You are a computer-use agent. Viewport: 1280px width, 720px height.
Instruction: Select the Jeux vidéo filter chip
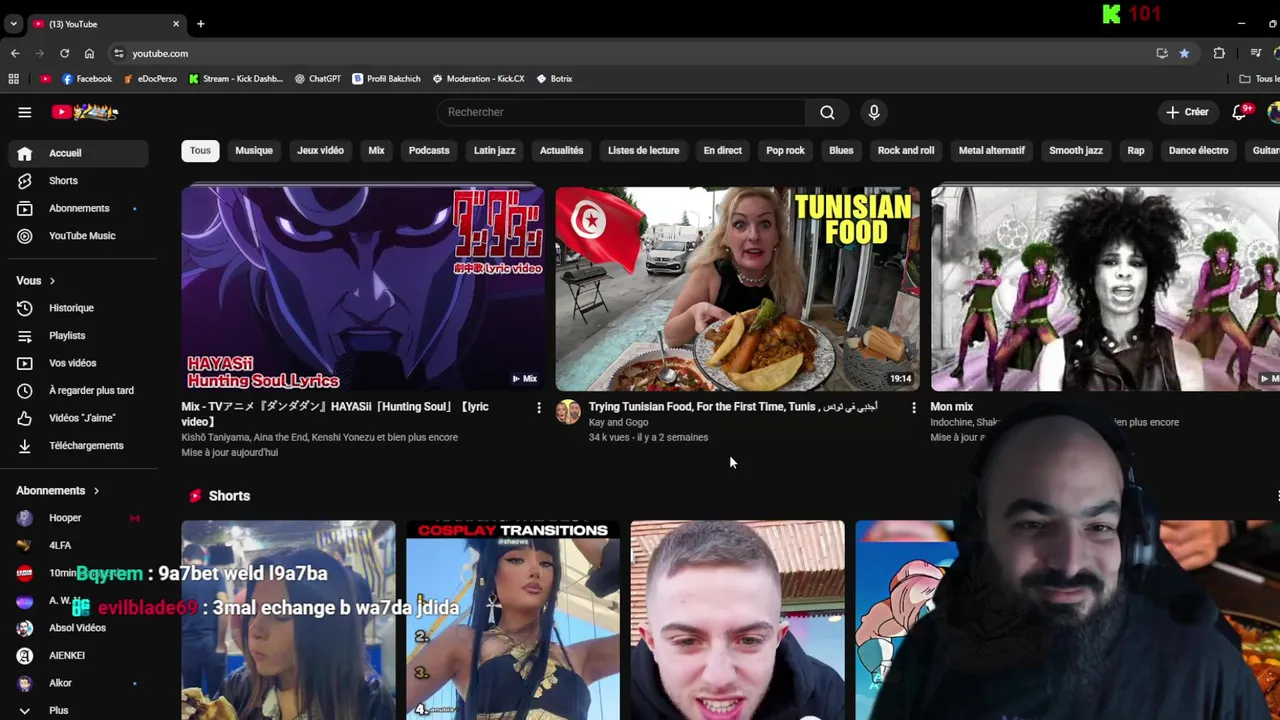[320, 150]
